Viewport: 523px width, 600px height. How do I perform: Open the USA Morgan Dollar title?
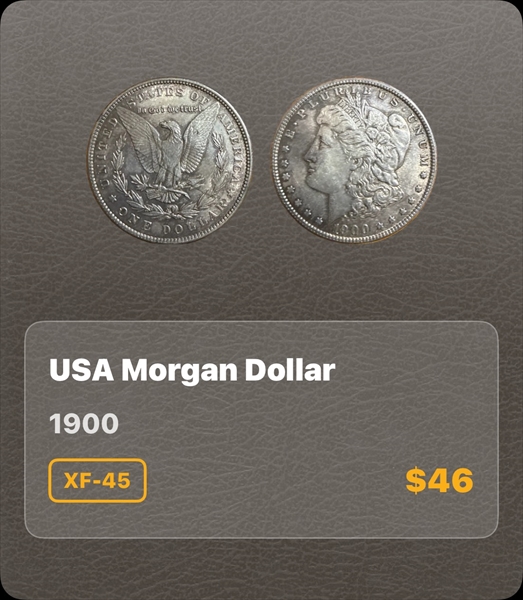[192, 370]
